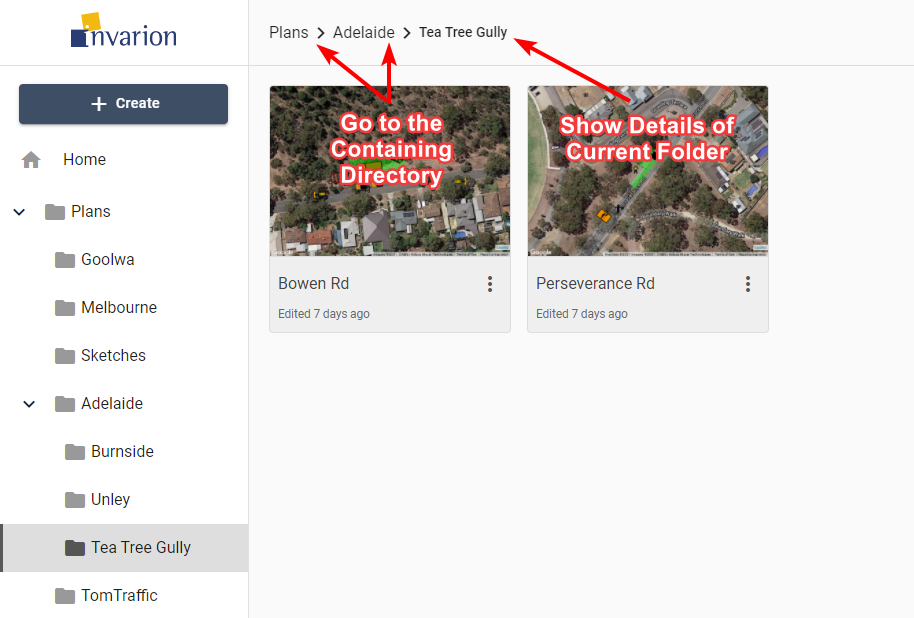
Task: Collapse the Adelaide folder chevron
Action: pyautogui.click(x=29, y=403)
